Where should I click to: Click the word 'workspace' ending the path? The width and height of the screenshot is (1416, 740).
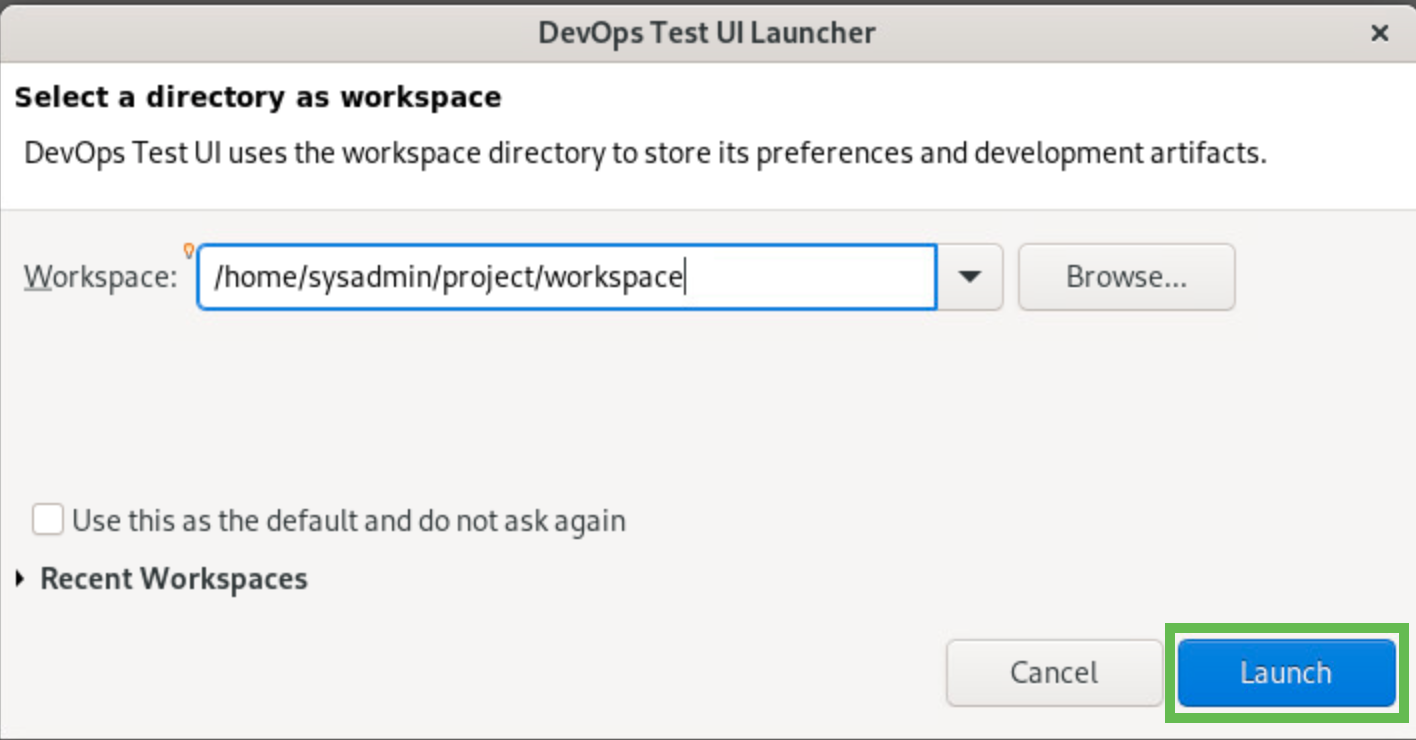(613, 277)
